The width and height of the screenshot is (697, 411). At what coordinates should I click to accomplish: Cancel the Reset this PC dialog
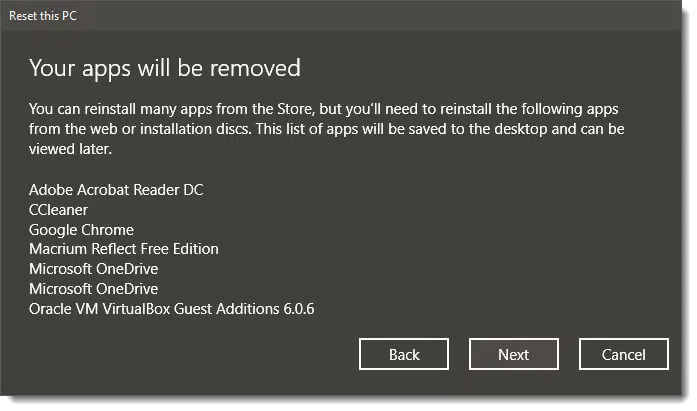coord(624,354)
